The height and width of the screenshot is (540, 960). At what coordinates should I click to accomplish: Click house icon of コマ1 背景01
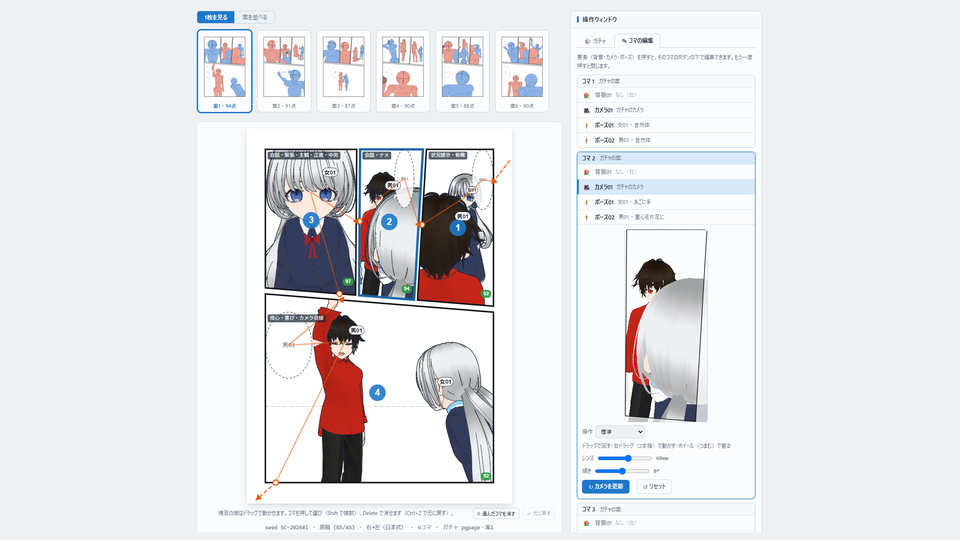[587, 95]
